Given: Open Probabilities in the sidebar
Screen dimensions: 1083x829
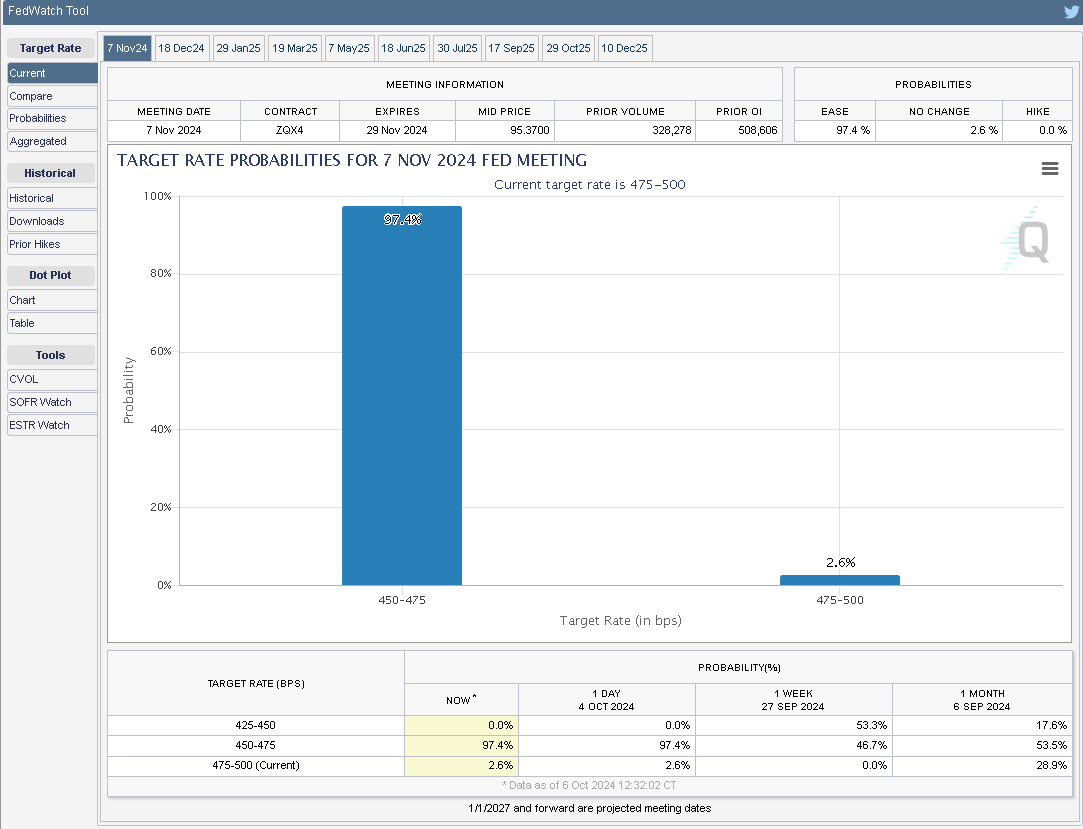Looking at the screenshot, I should coord(52,118).
